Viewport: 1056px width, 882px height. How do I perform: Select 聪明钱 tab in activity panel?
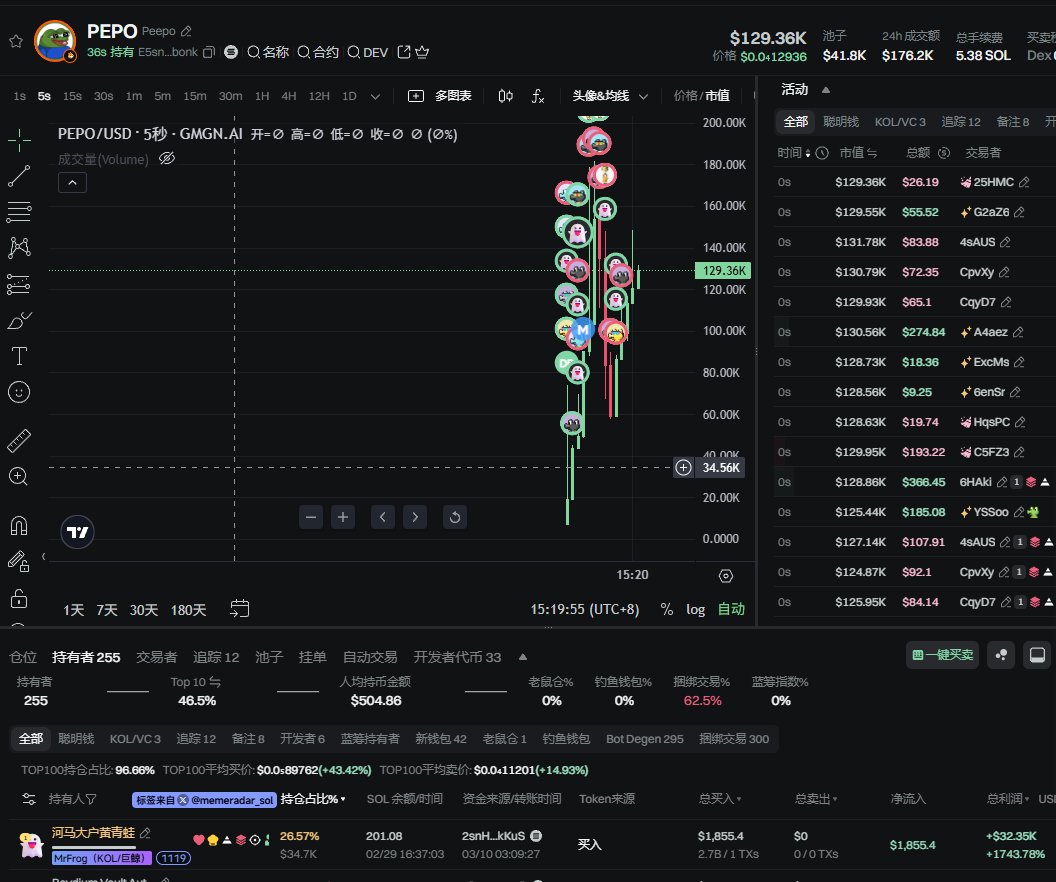click(841, 122)
